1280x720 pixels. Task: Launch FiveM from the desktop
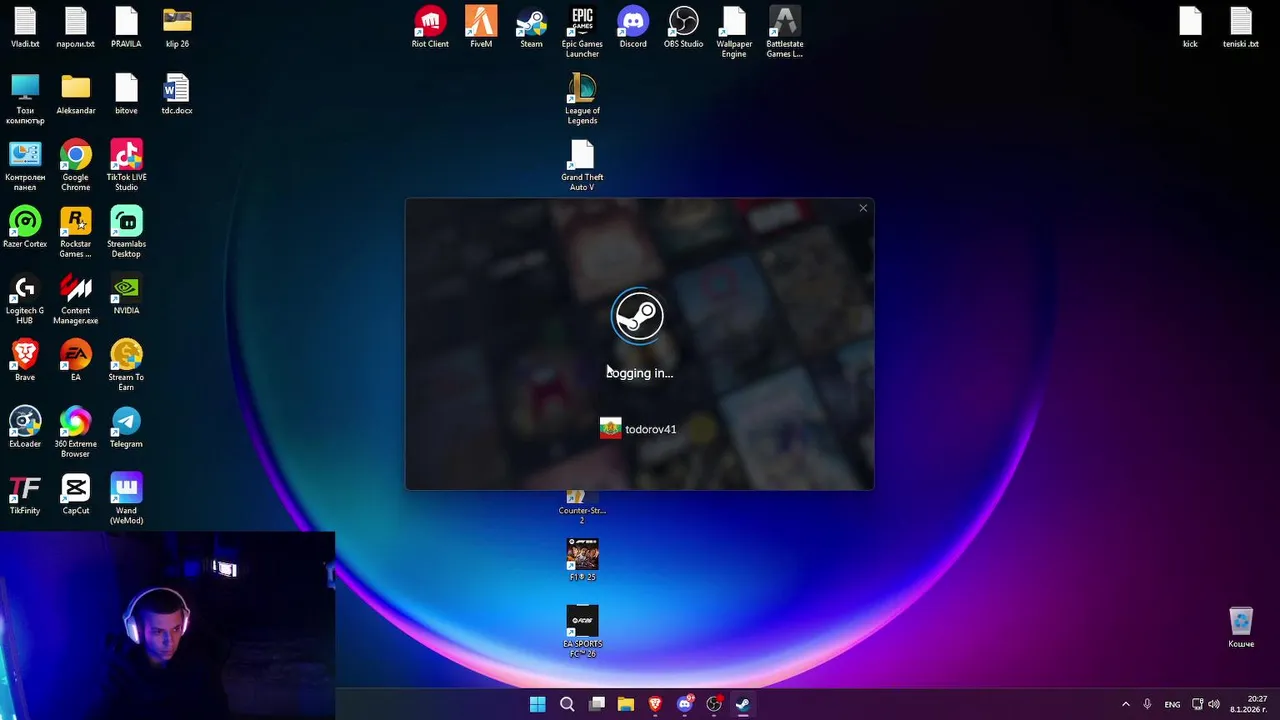[x=481, y=27]
